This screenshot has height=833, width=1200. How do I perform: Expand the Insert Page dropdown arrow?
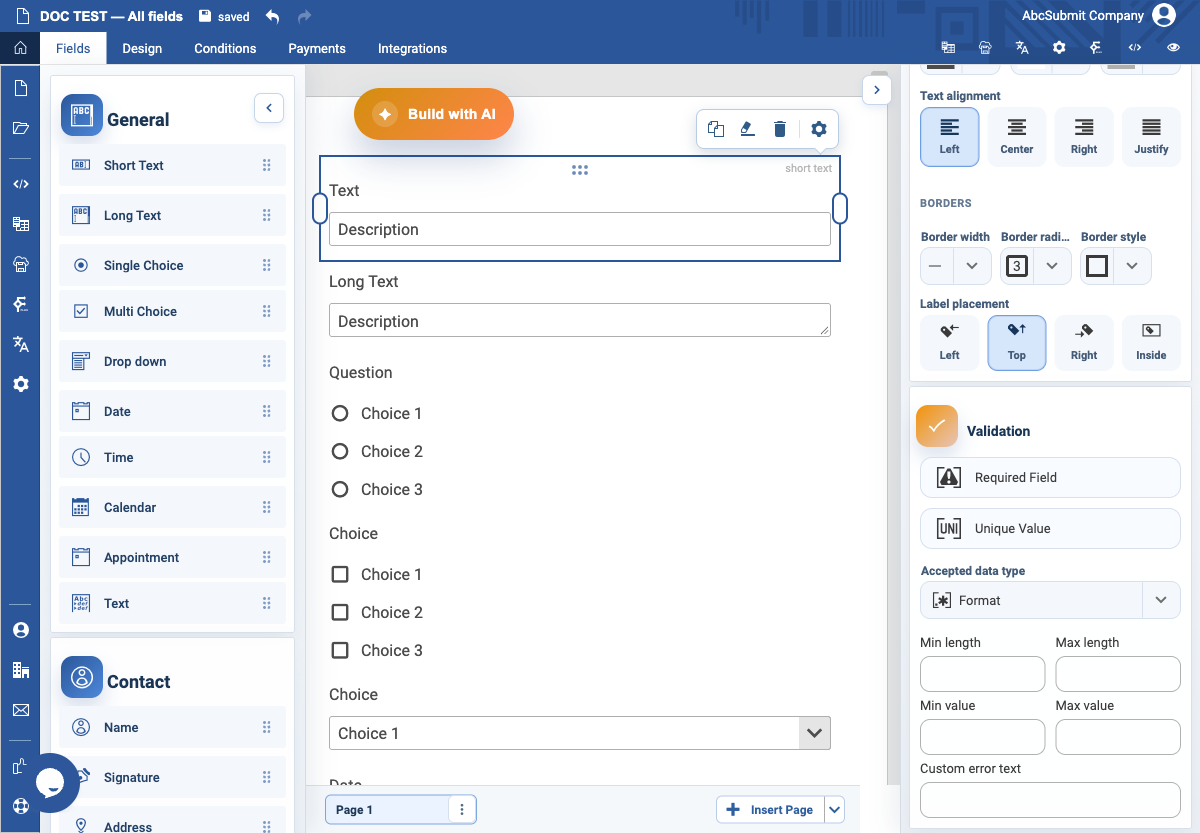tap(835, 809)
